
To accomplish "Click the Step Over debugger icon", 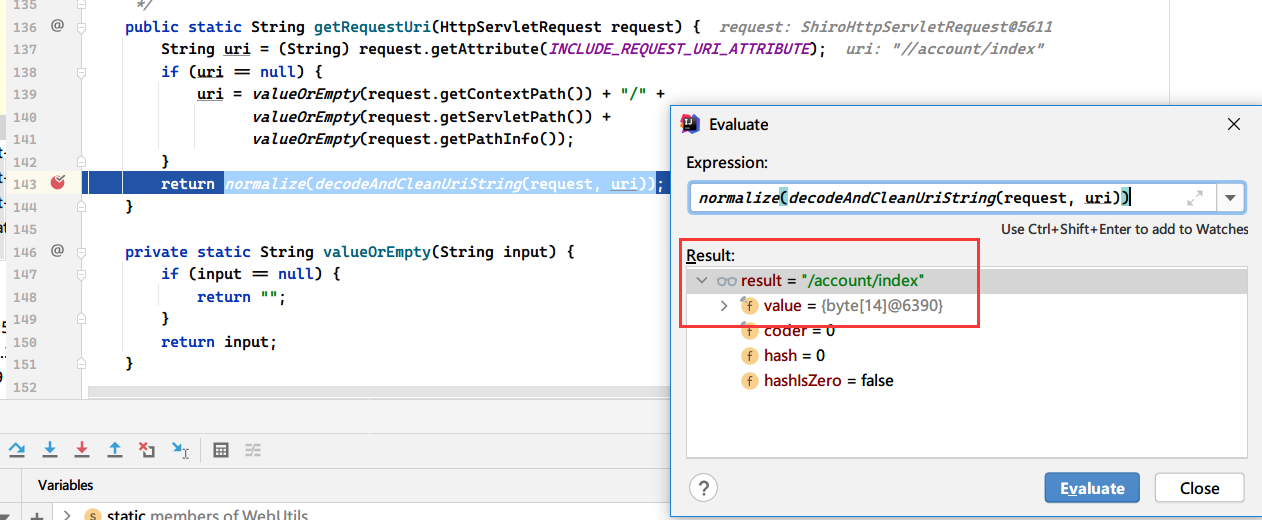I will [x=17, y=449].
